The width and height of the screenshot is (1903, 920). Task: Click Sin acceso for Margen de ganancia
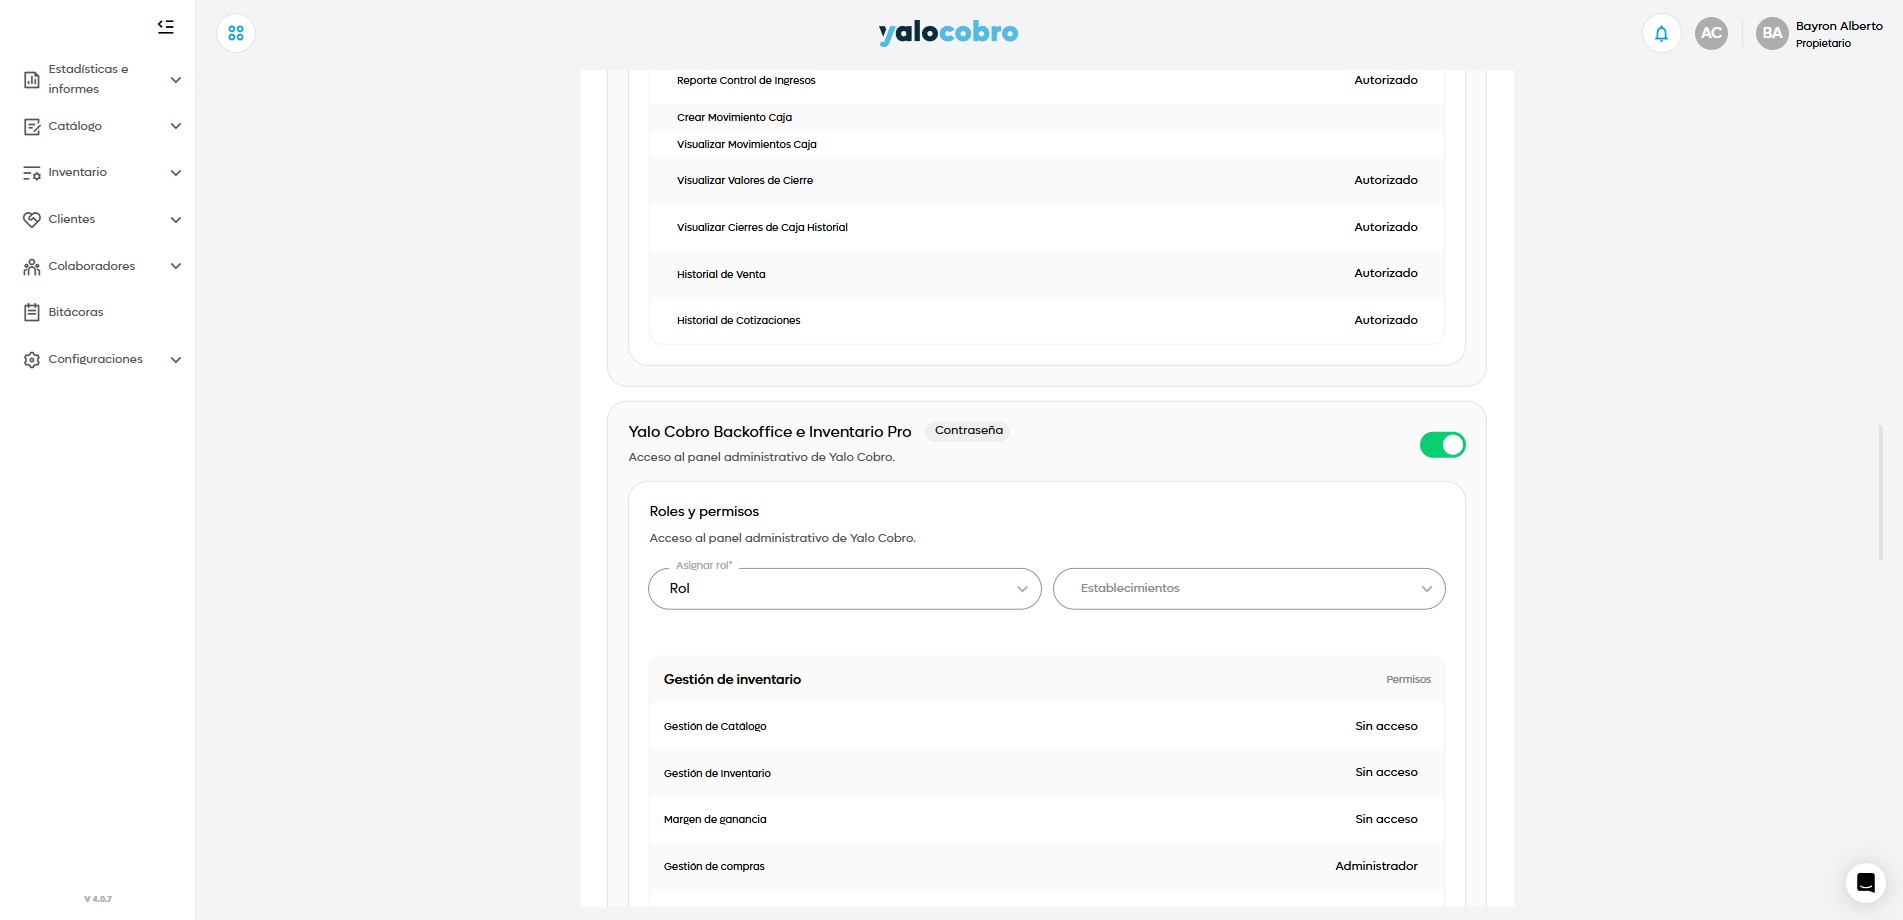tap(1386, 819)
